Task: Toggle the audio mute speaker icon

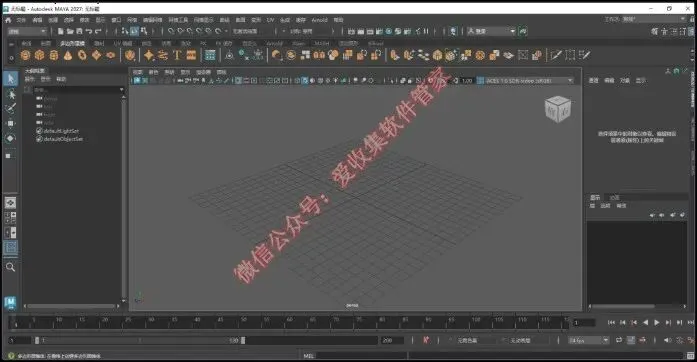Action: [667, 340]
